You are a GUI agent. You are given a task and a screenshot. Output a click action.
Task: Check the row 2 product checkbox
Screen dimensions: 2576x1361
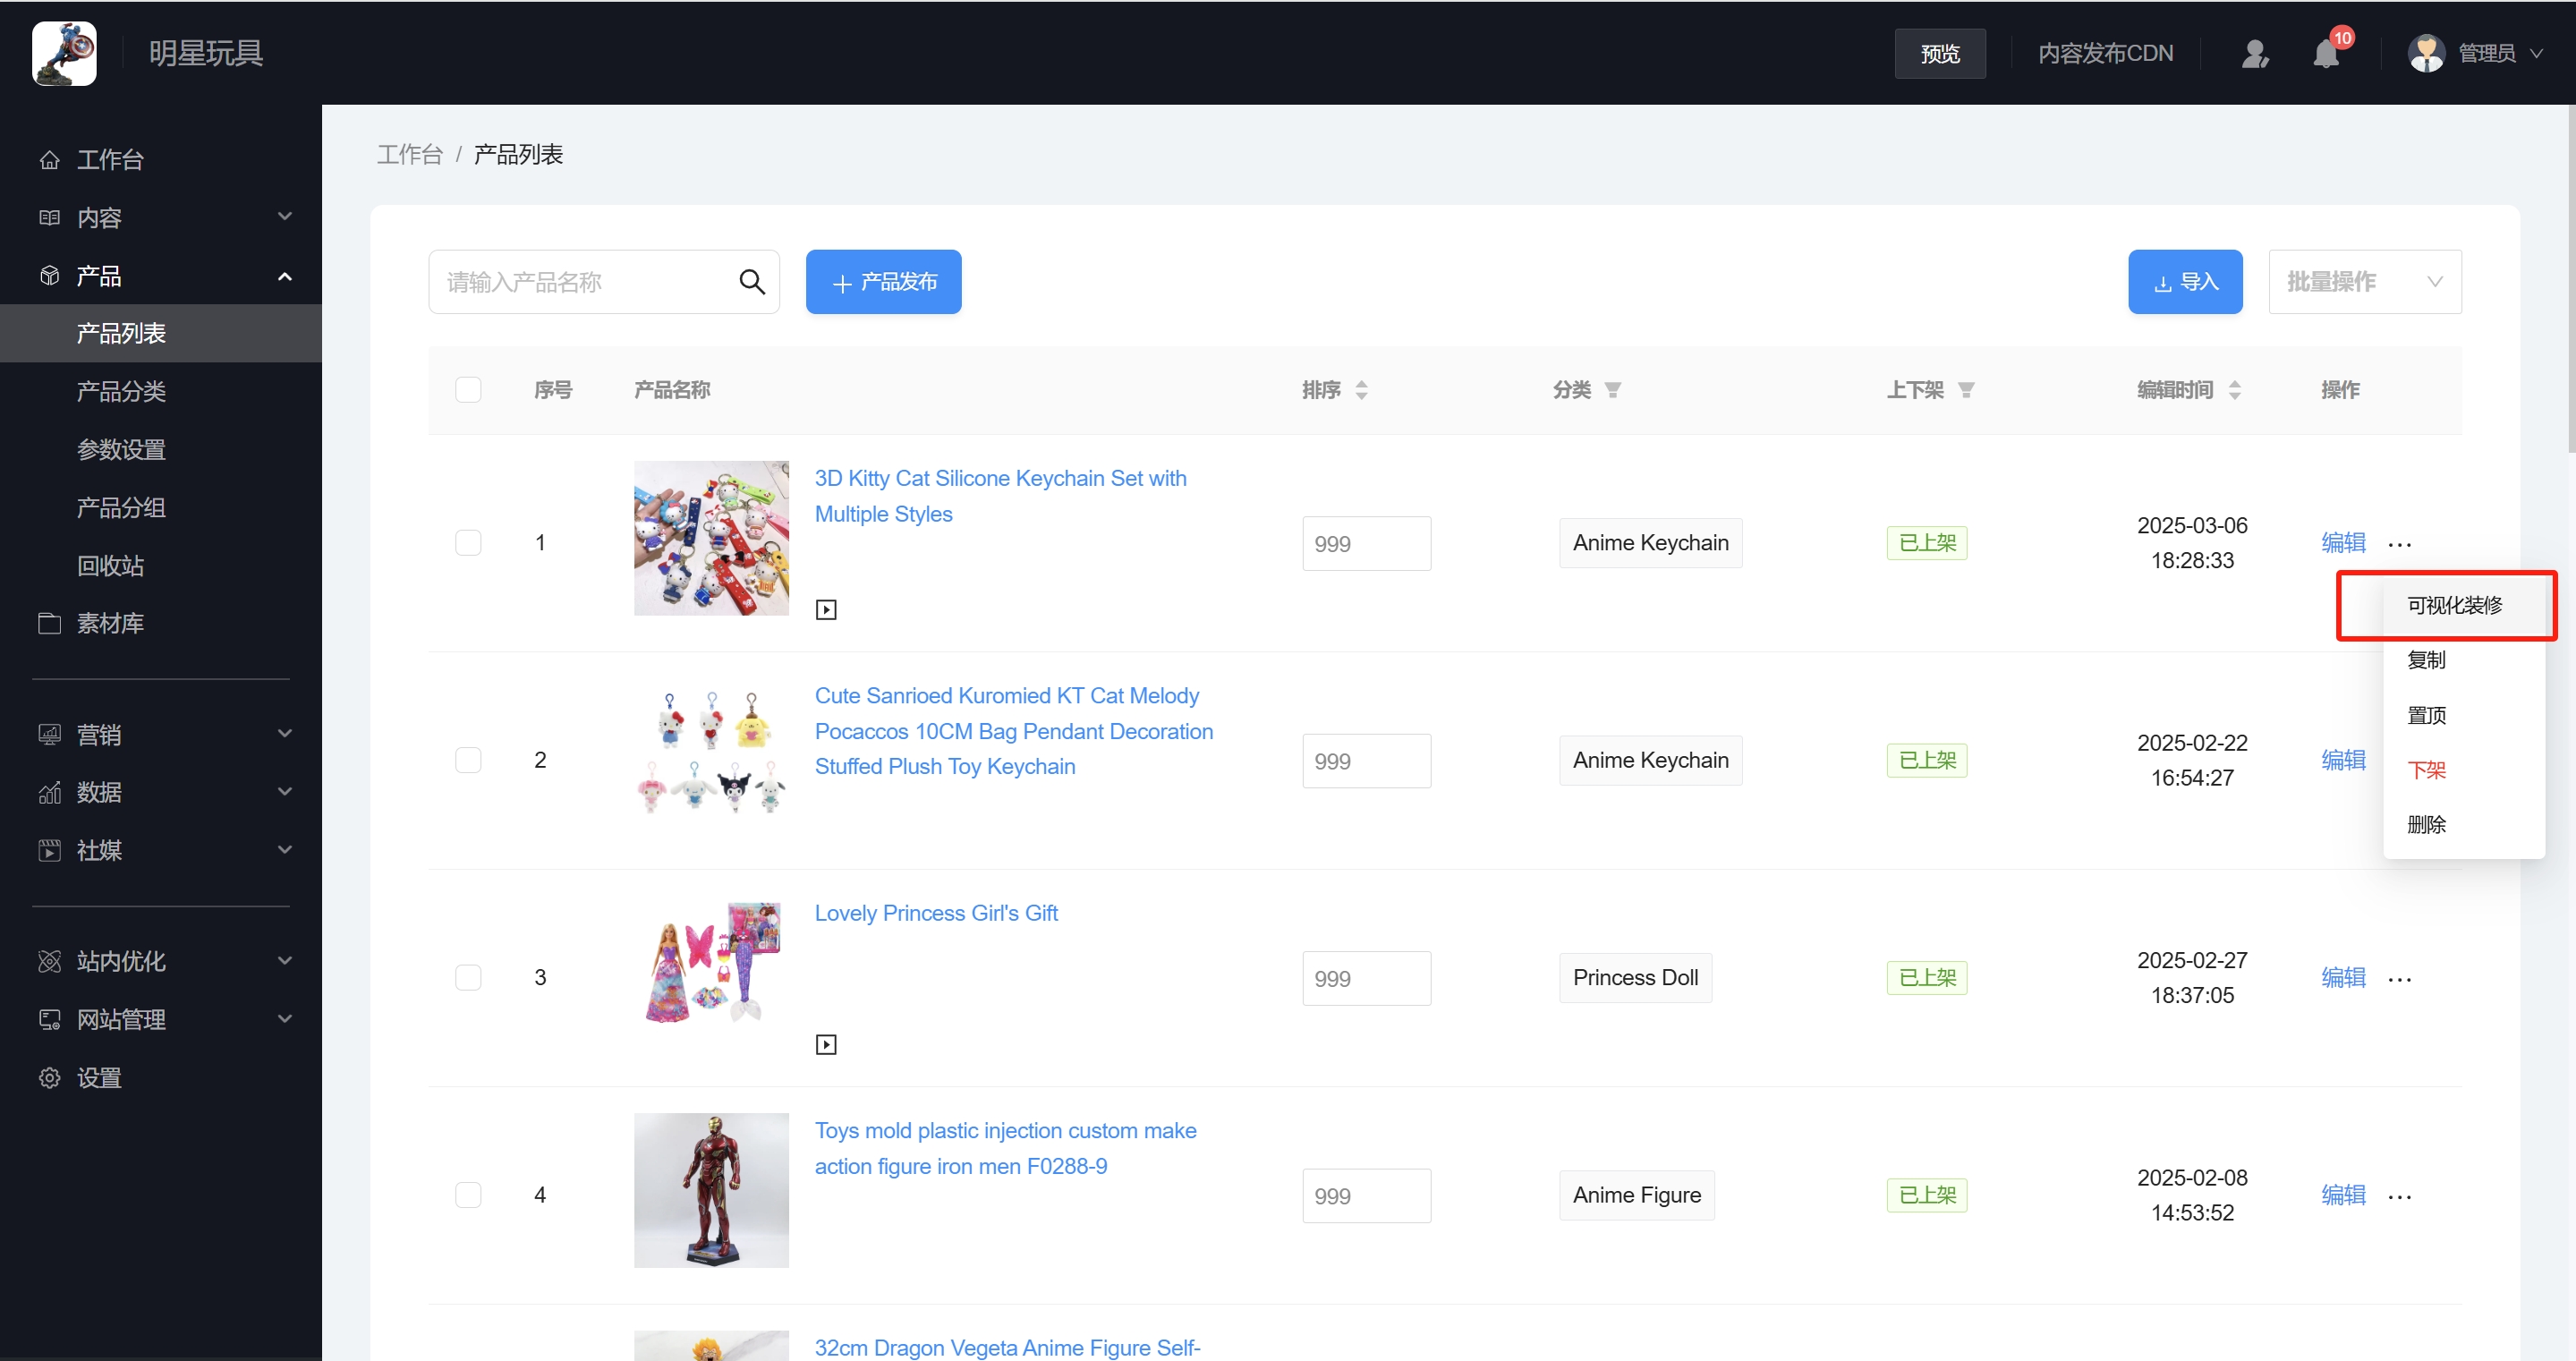click(x=468, y=760)
